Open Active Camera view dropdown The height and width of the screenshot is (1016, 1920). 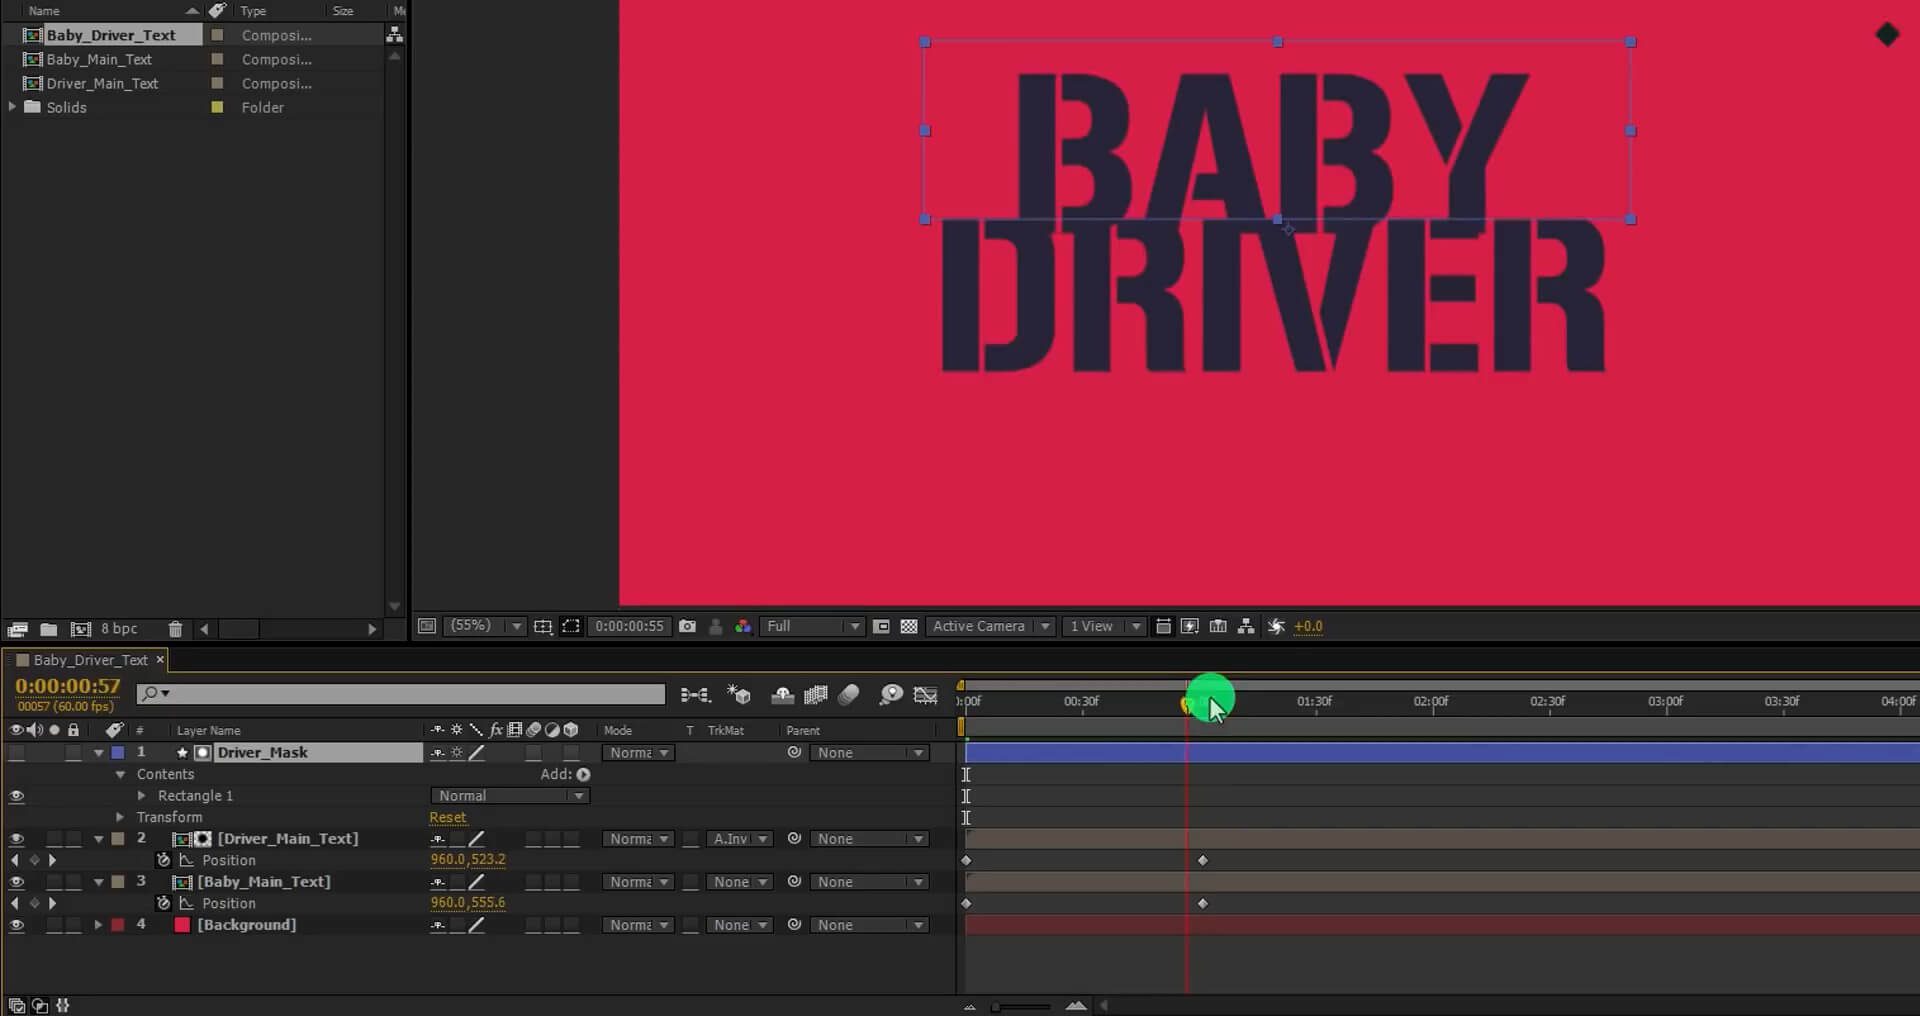pyautogui.click(x=991, y=626)
